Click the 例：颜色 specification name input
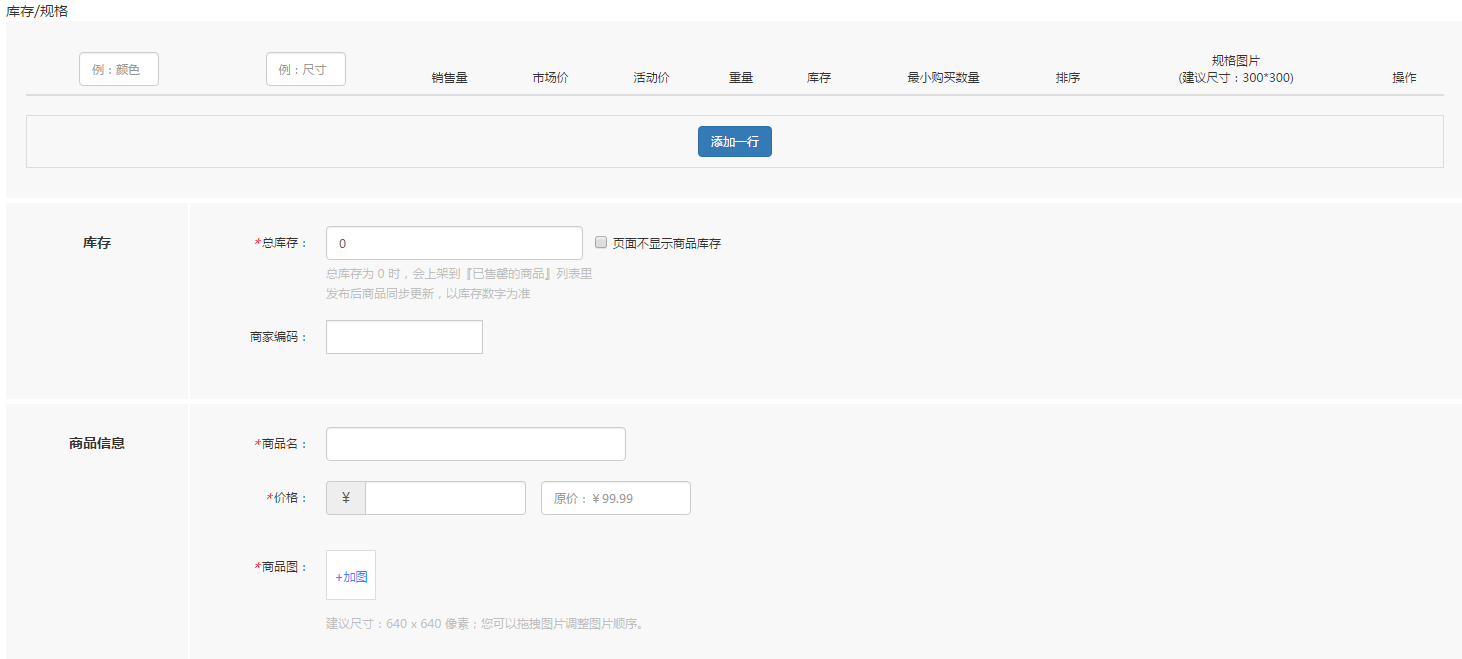This screenshot has width=1462, height=659. tap(118, 69)
